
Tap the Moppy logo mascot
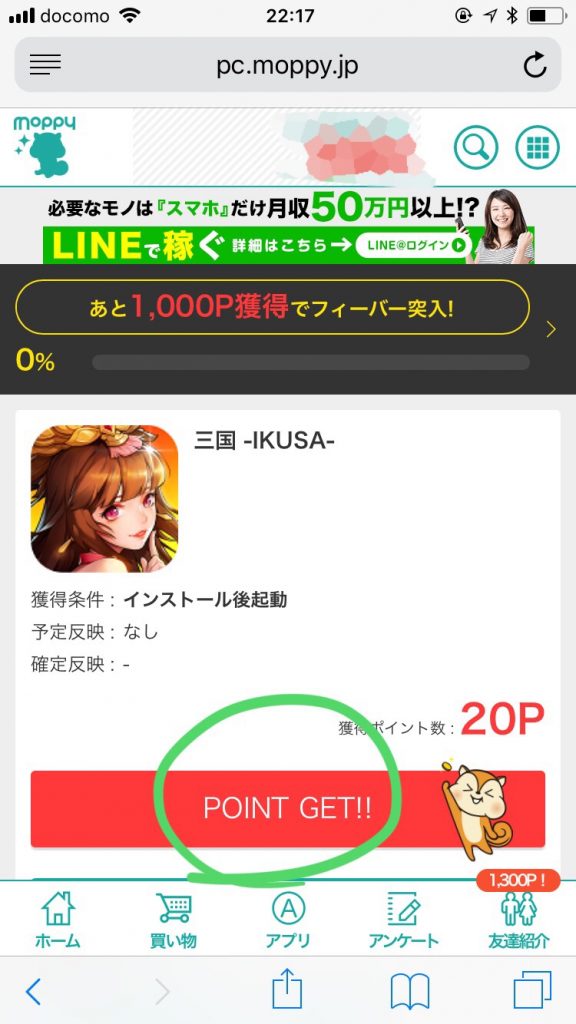(45, 147)
